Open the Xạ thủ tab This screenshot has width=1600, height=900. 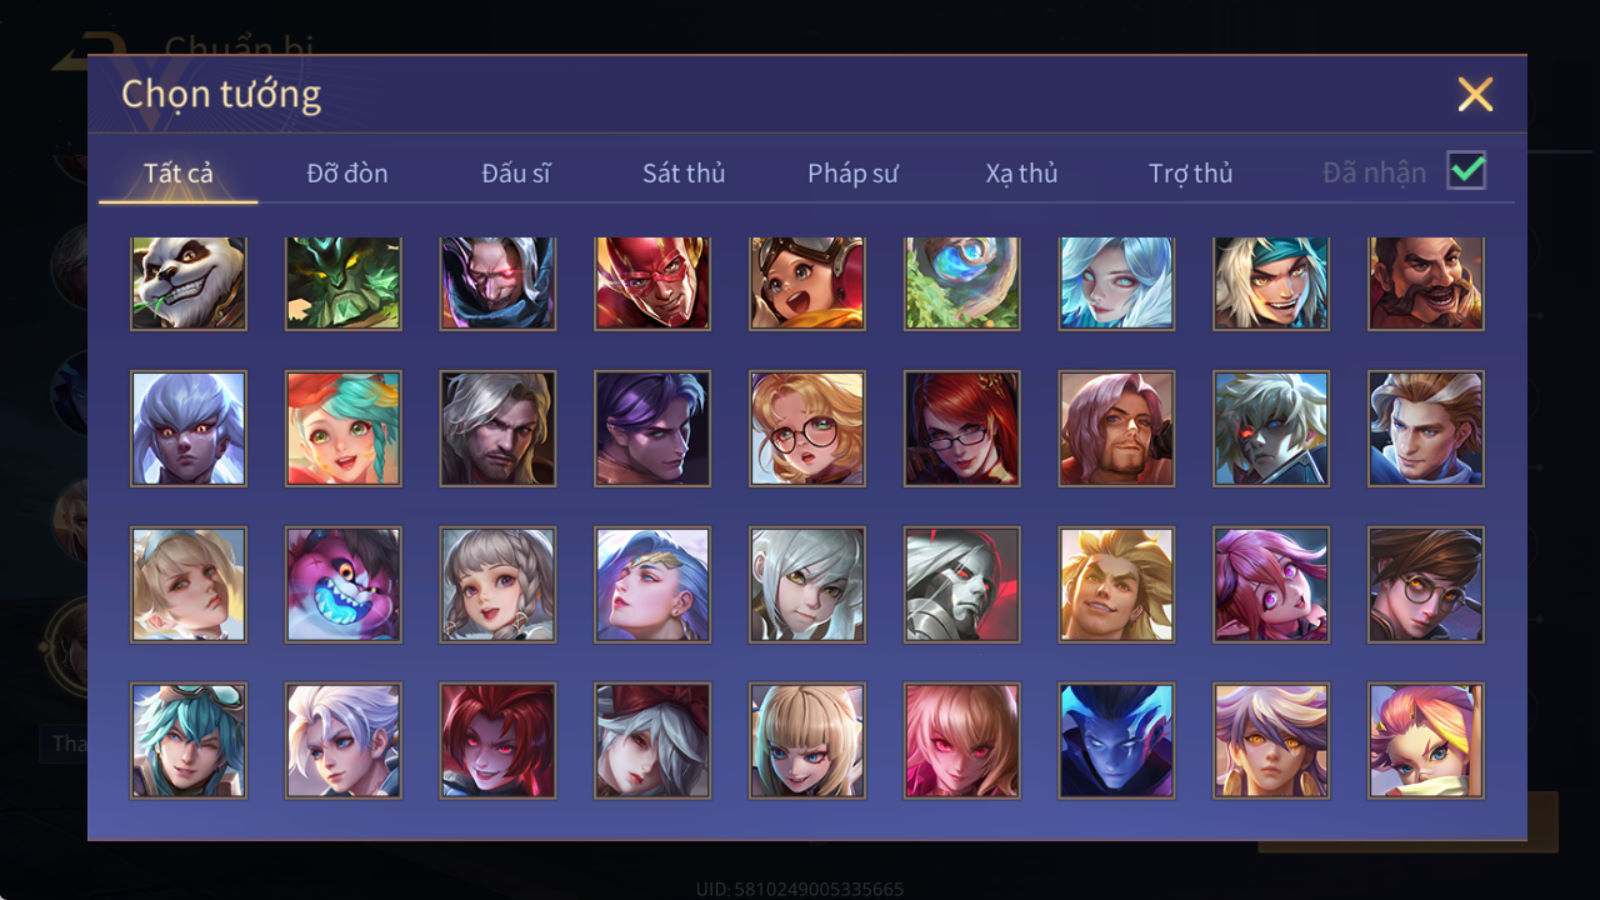1021,173
